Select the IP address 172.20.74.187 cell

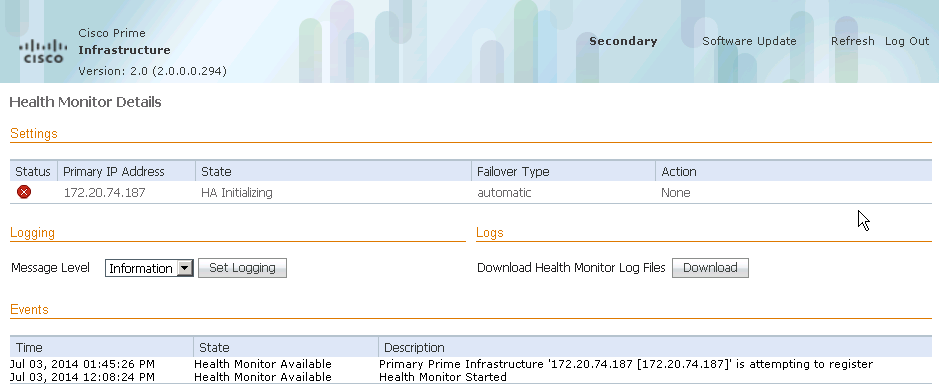[104, 193]
